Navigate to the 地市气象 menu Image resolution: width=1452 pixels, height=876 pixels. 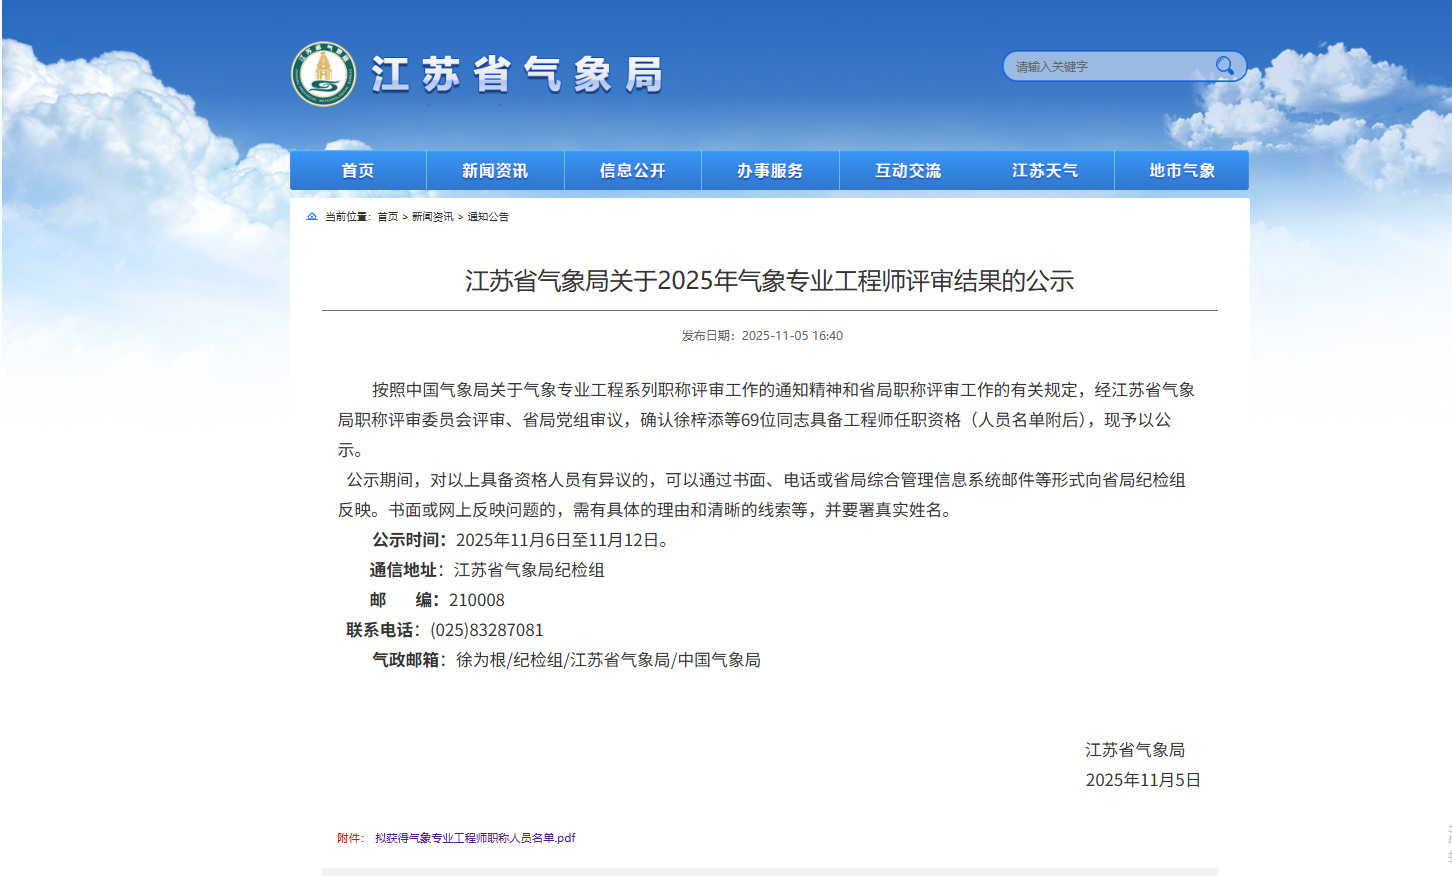1182,171
